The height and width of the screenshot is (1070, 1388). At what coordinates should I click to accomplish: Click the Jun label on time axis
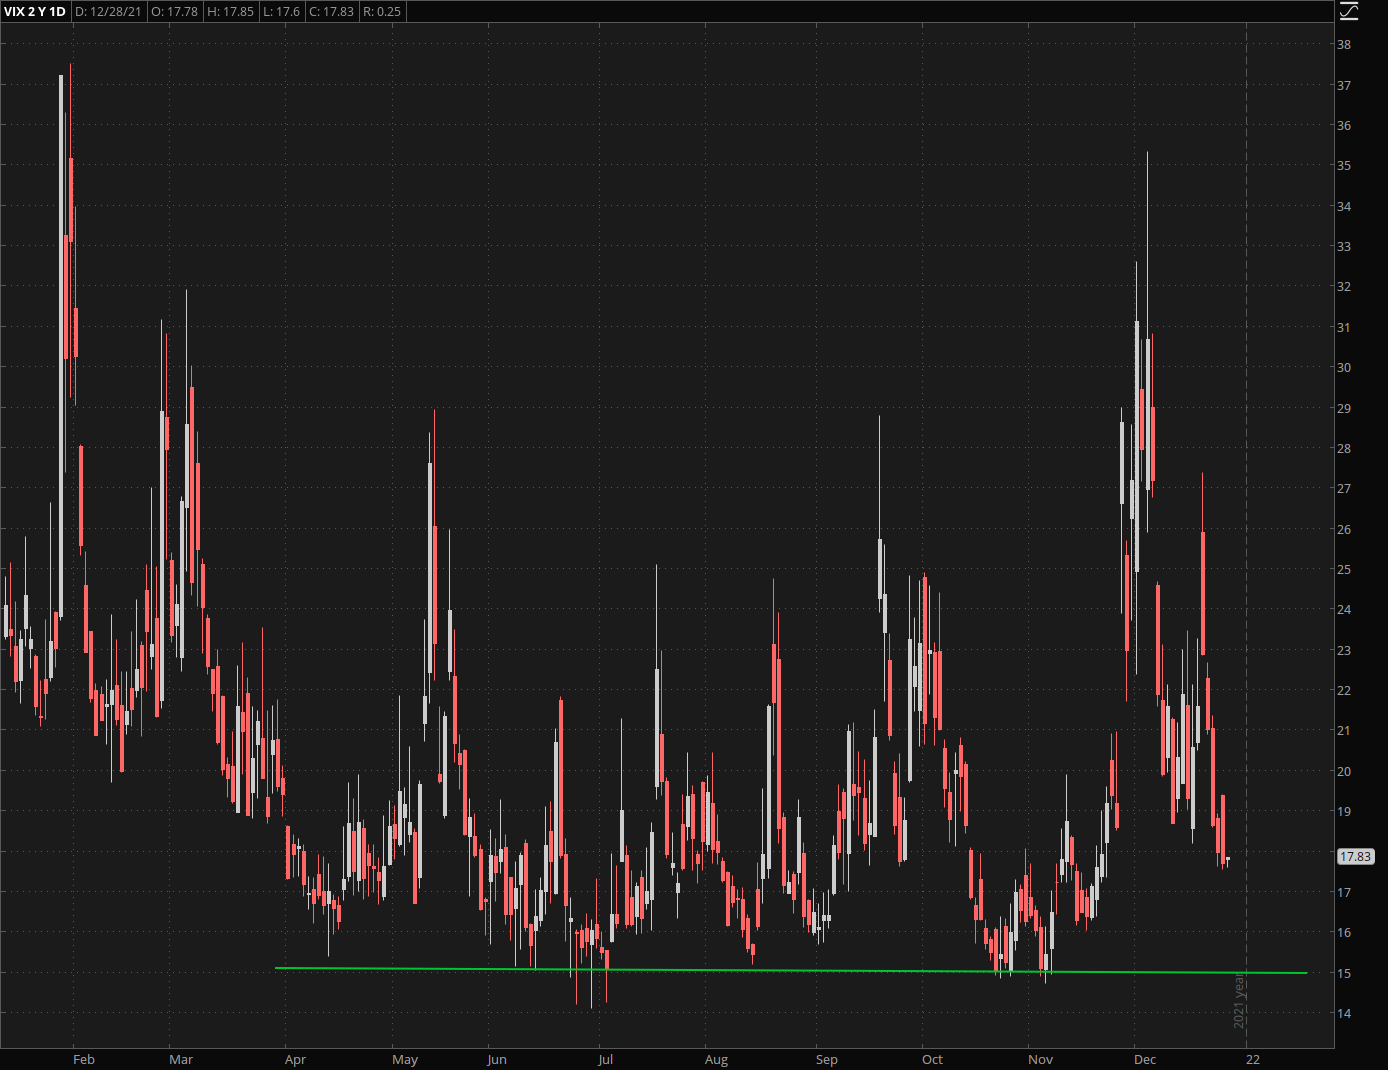(x=497, y=1059)
